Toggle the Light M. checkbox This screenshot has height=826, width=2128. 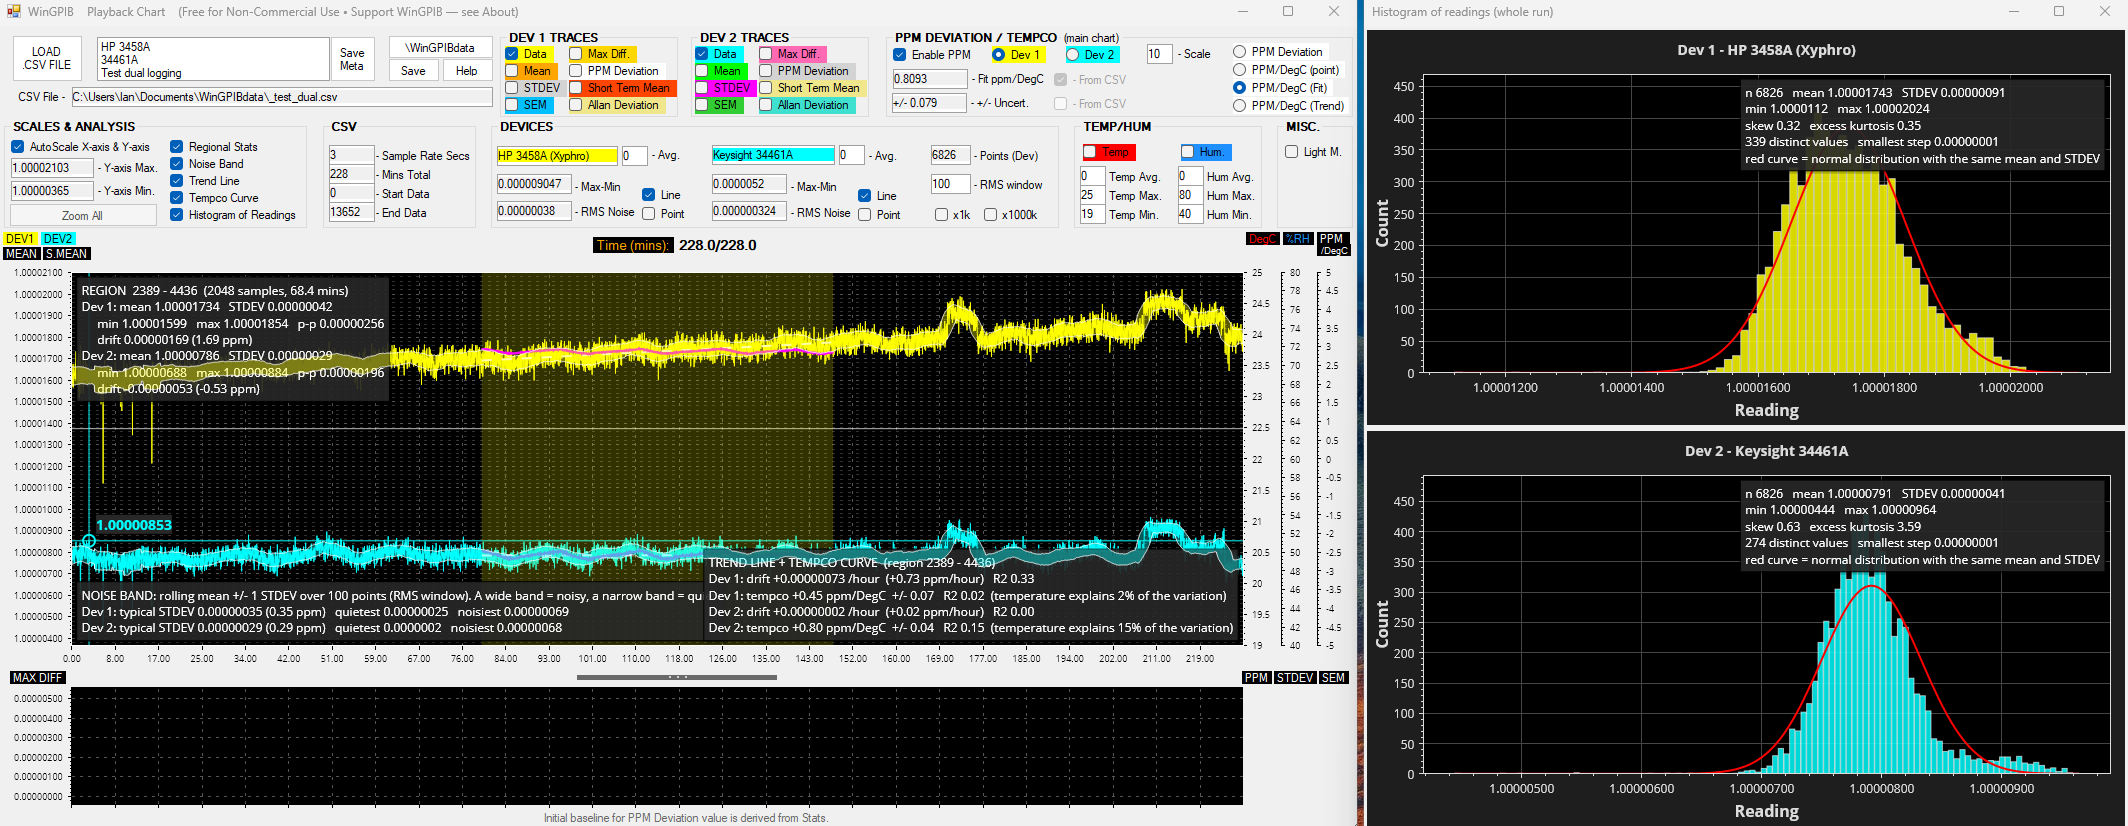[1292, 152]
